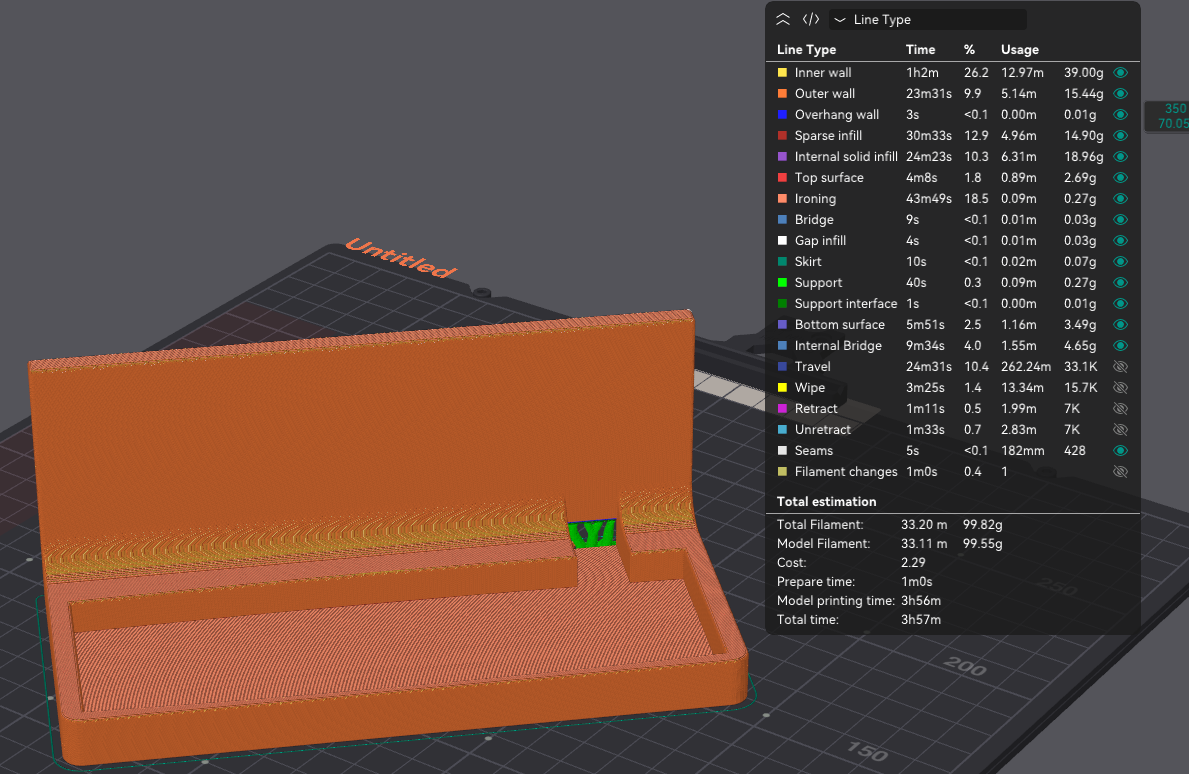
Task: Toggle Outer wall visibility eye
Action: [x=1120, y=94]
